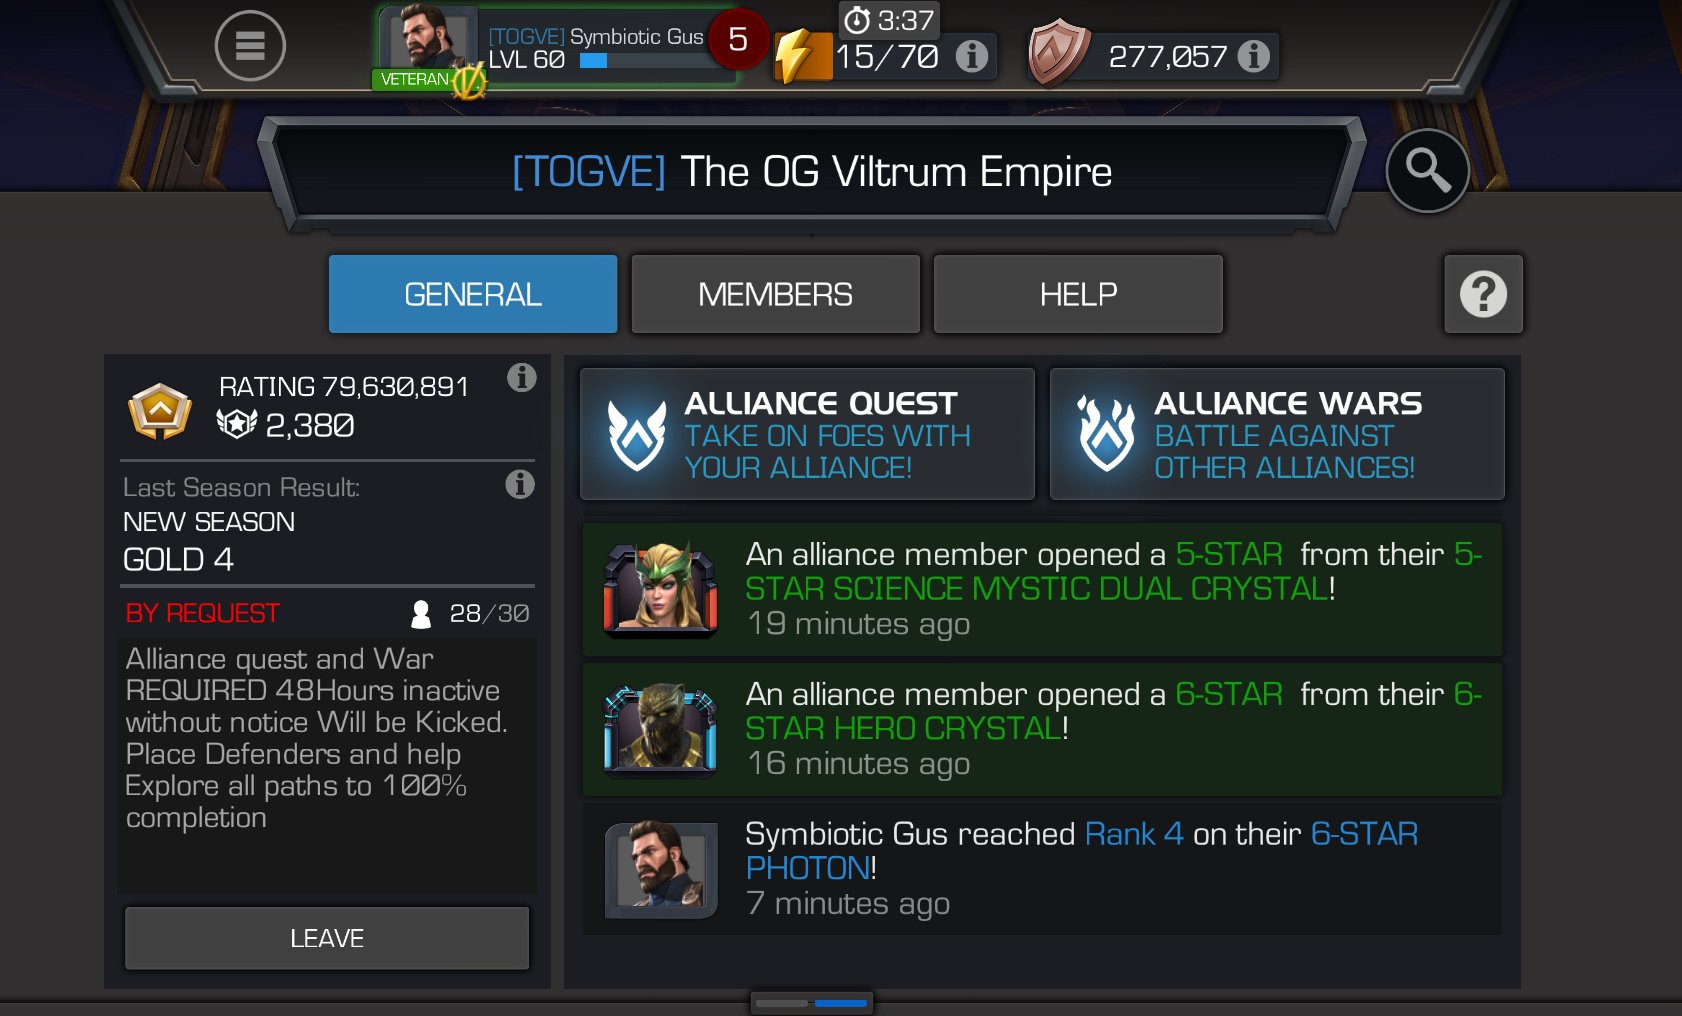Open the question mark help icon
This screenshot has height=1016, width=1682.
pyautogui.click(x=1483, y=294)
